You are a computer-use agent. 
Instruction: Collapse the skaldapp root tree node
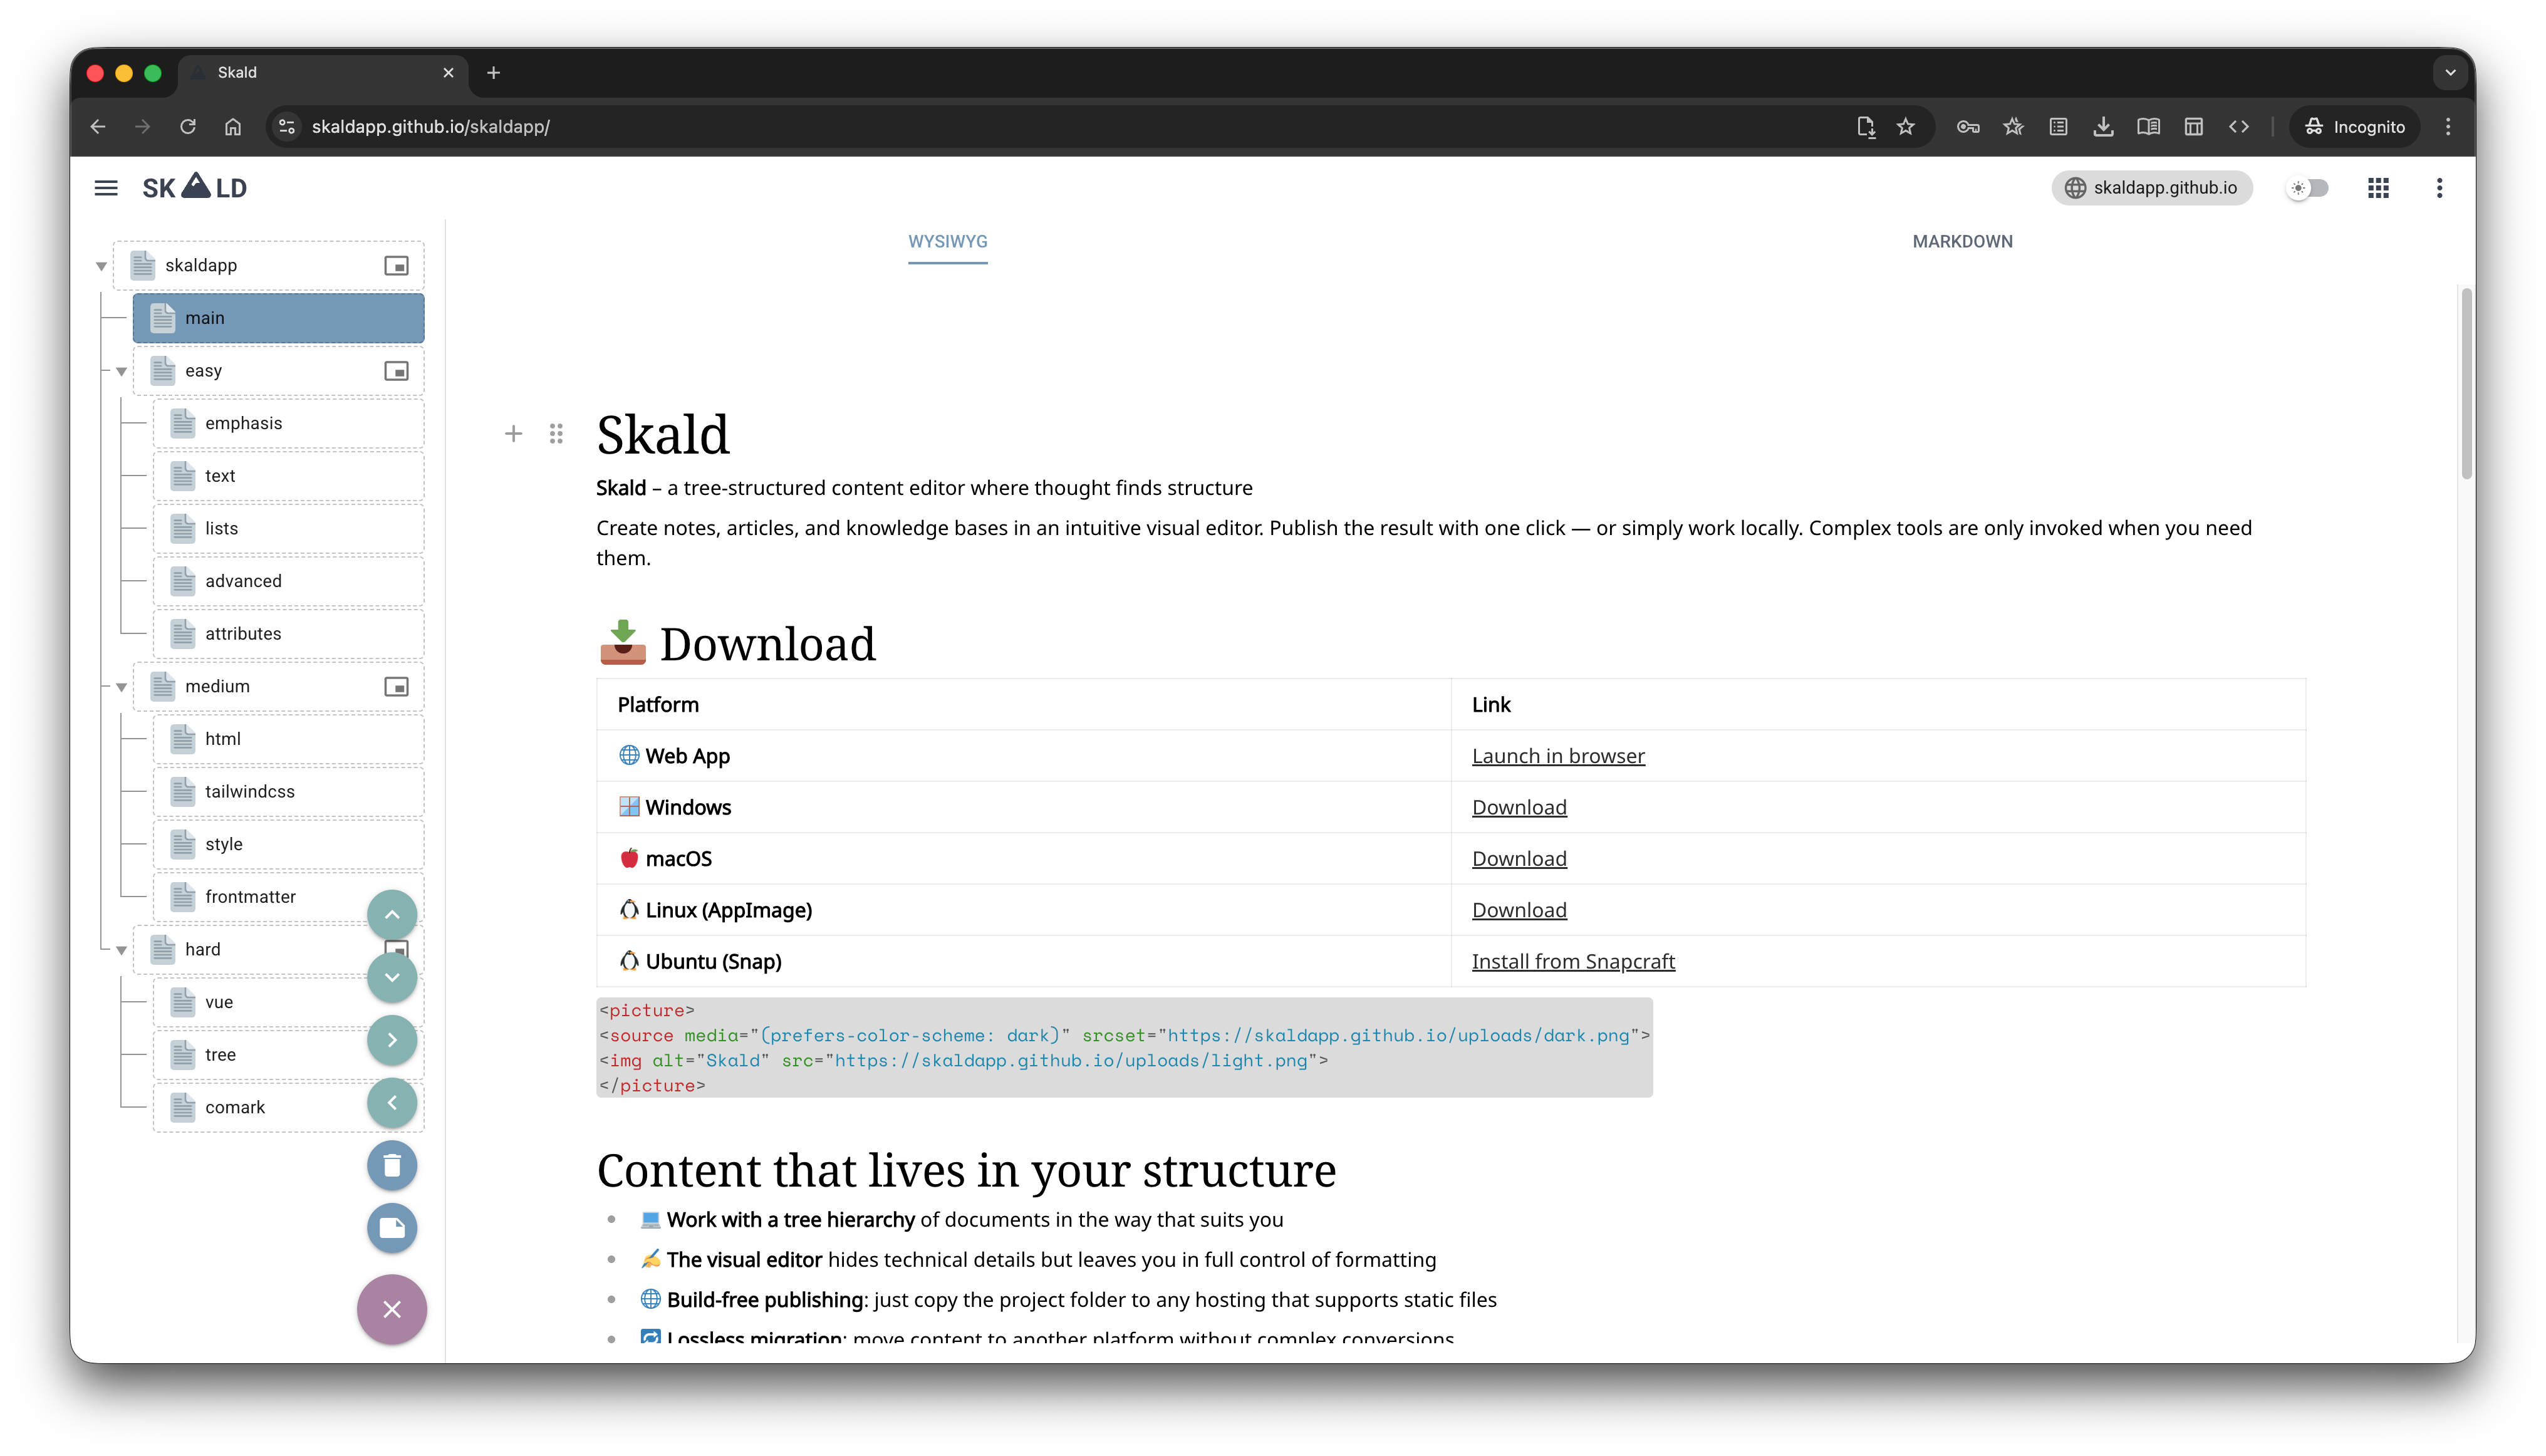click(101, 266)
